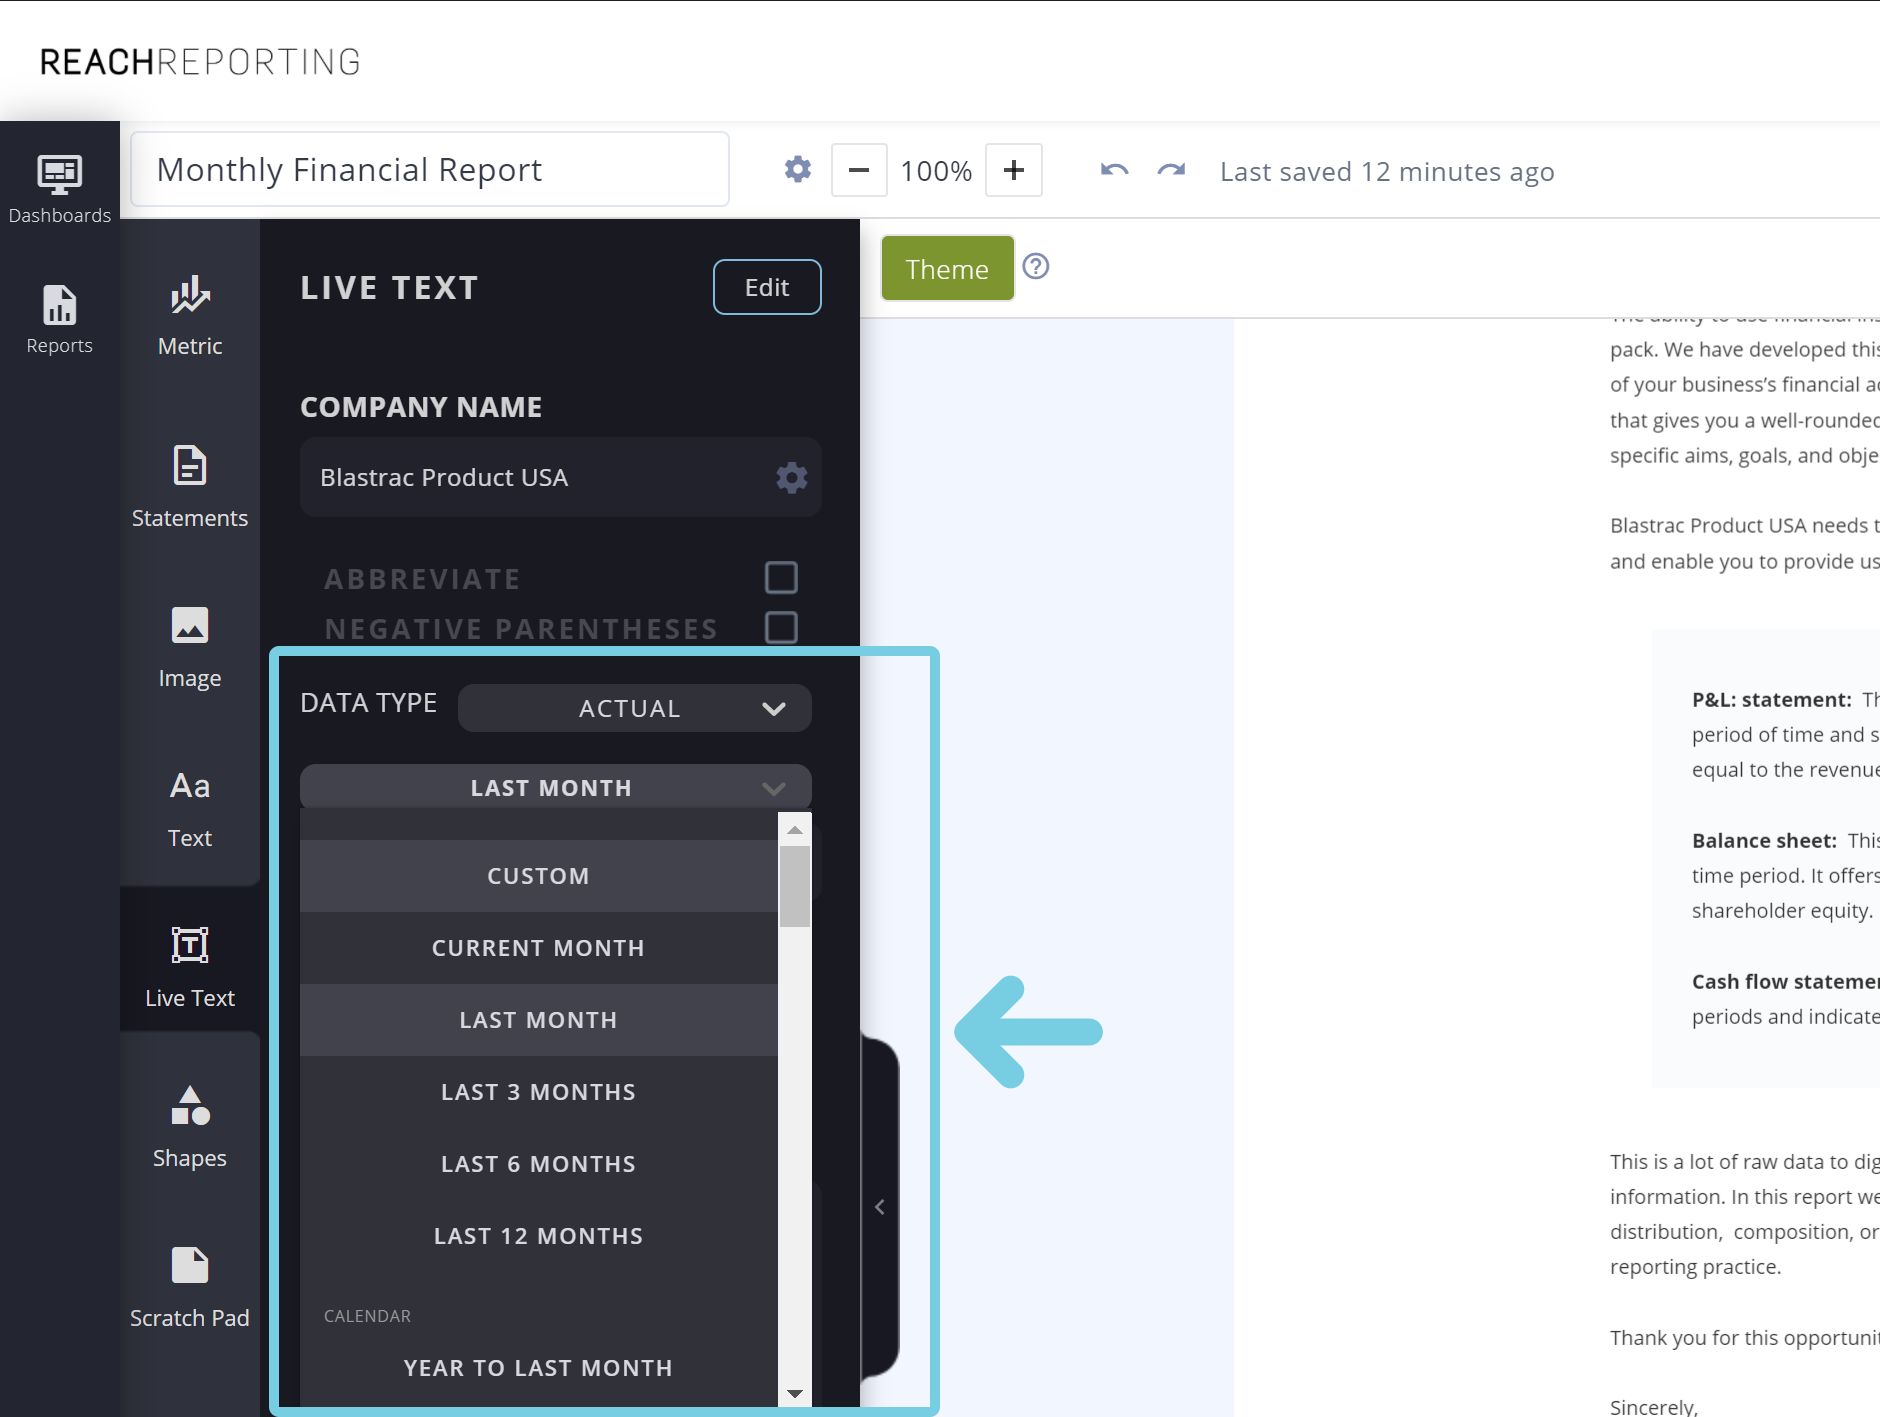Viewport: 1880px width, 1417px height.
Task: Collapse the side panel chevron
Action: tap(880, 1207)
